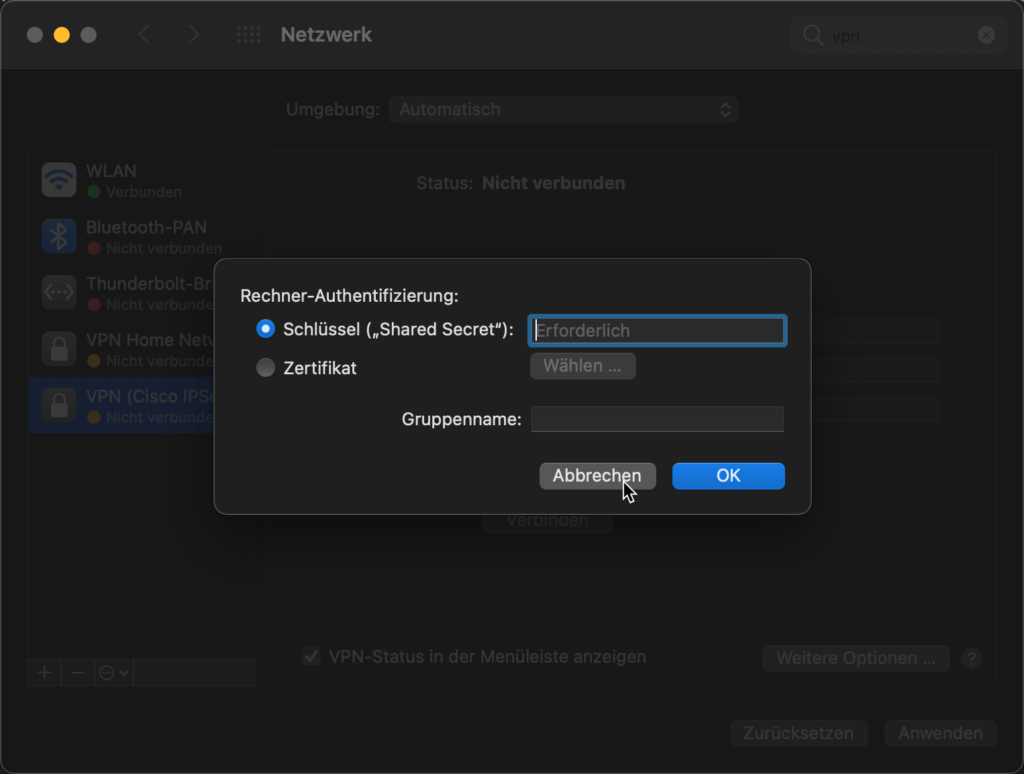Viewport: 1024px width, 774px height.
Task: Open the Umgebung dropdown menu
Action: click(563, 110)
